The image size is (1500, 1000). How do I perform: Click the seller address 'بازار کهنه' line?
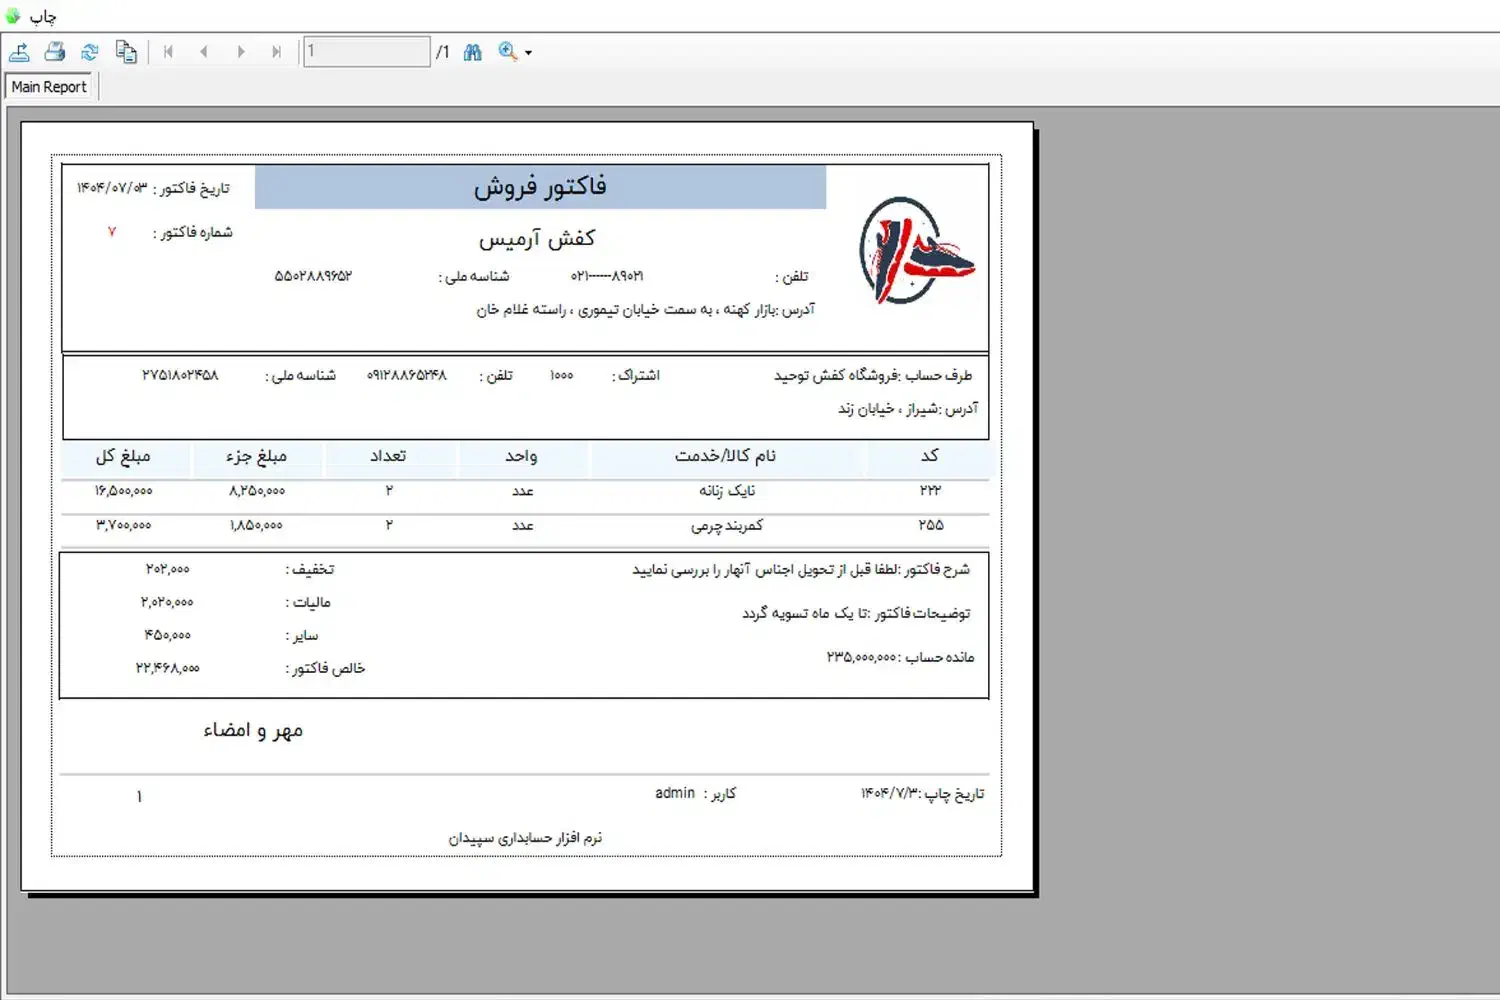pos(646,310)
